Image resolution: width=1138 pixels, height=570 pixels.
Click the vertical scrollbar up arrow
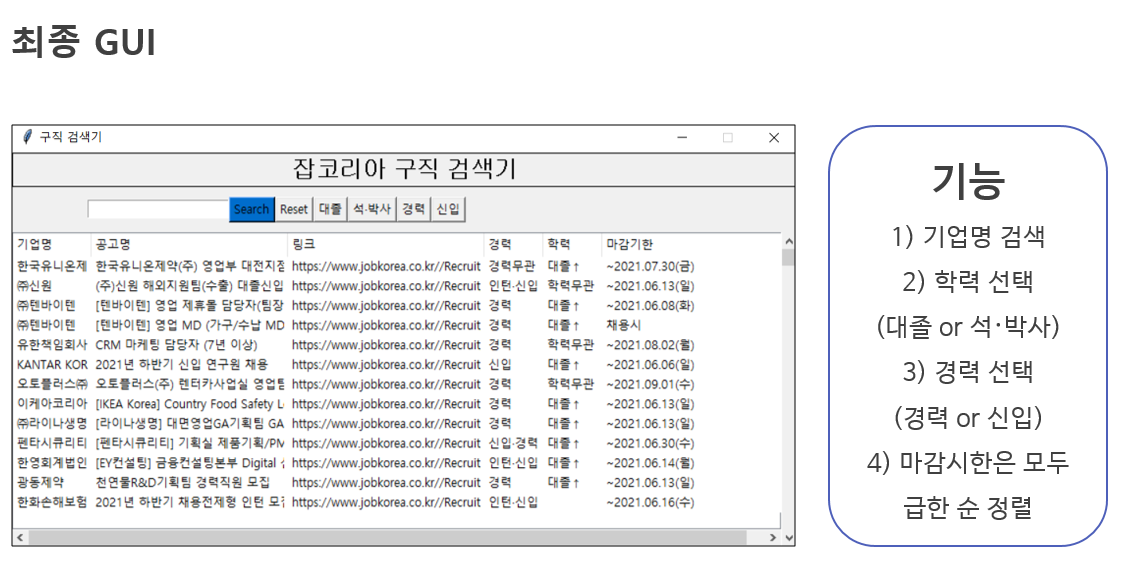788,242
